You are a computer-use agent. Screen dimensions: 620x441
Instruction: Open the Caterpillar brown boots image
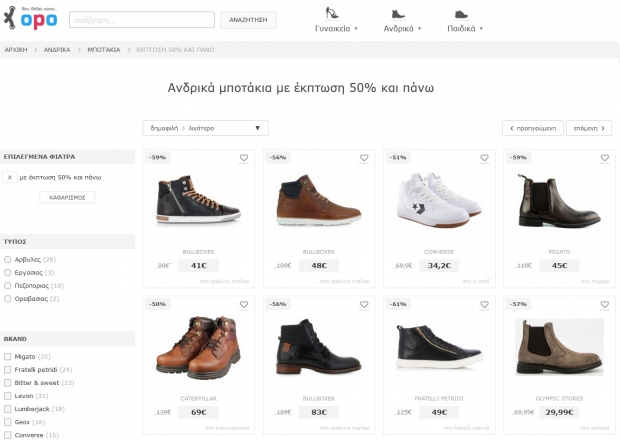click(198, 347)
